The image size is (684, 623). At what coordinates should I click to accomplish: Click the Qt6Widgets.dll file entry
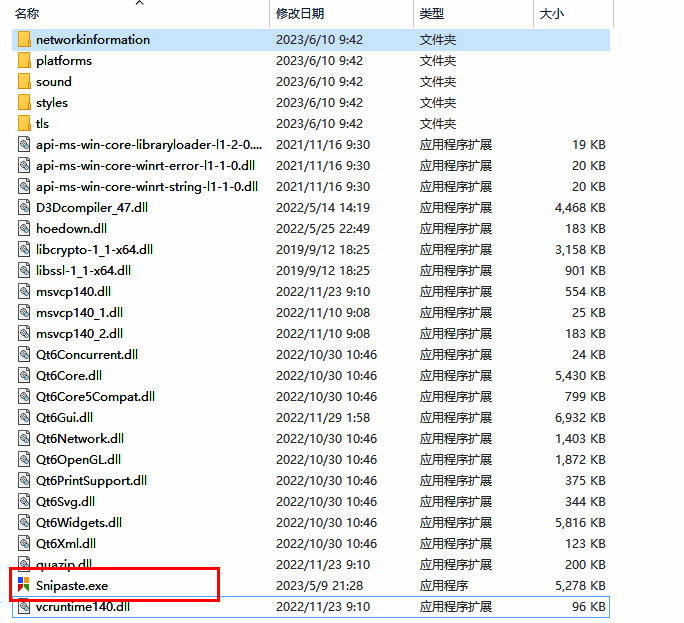pyautogui.click(x=78, y=523)
